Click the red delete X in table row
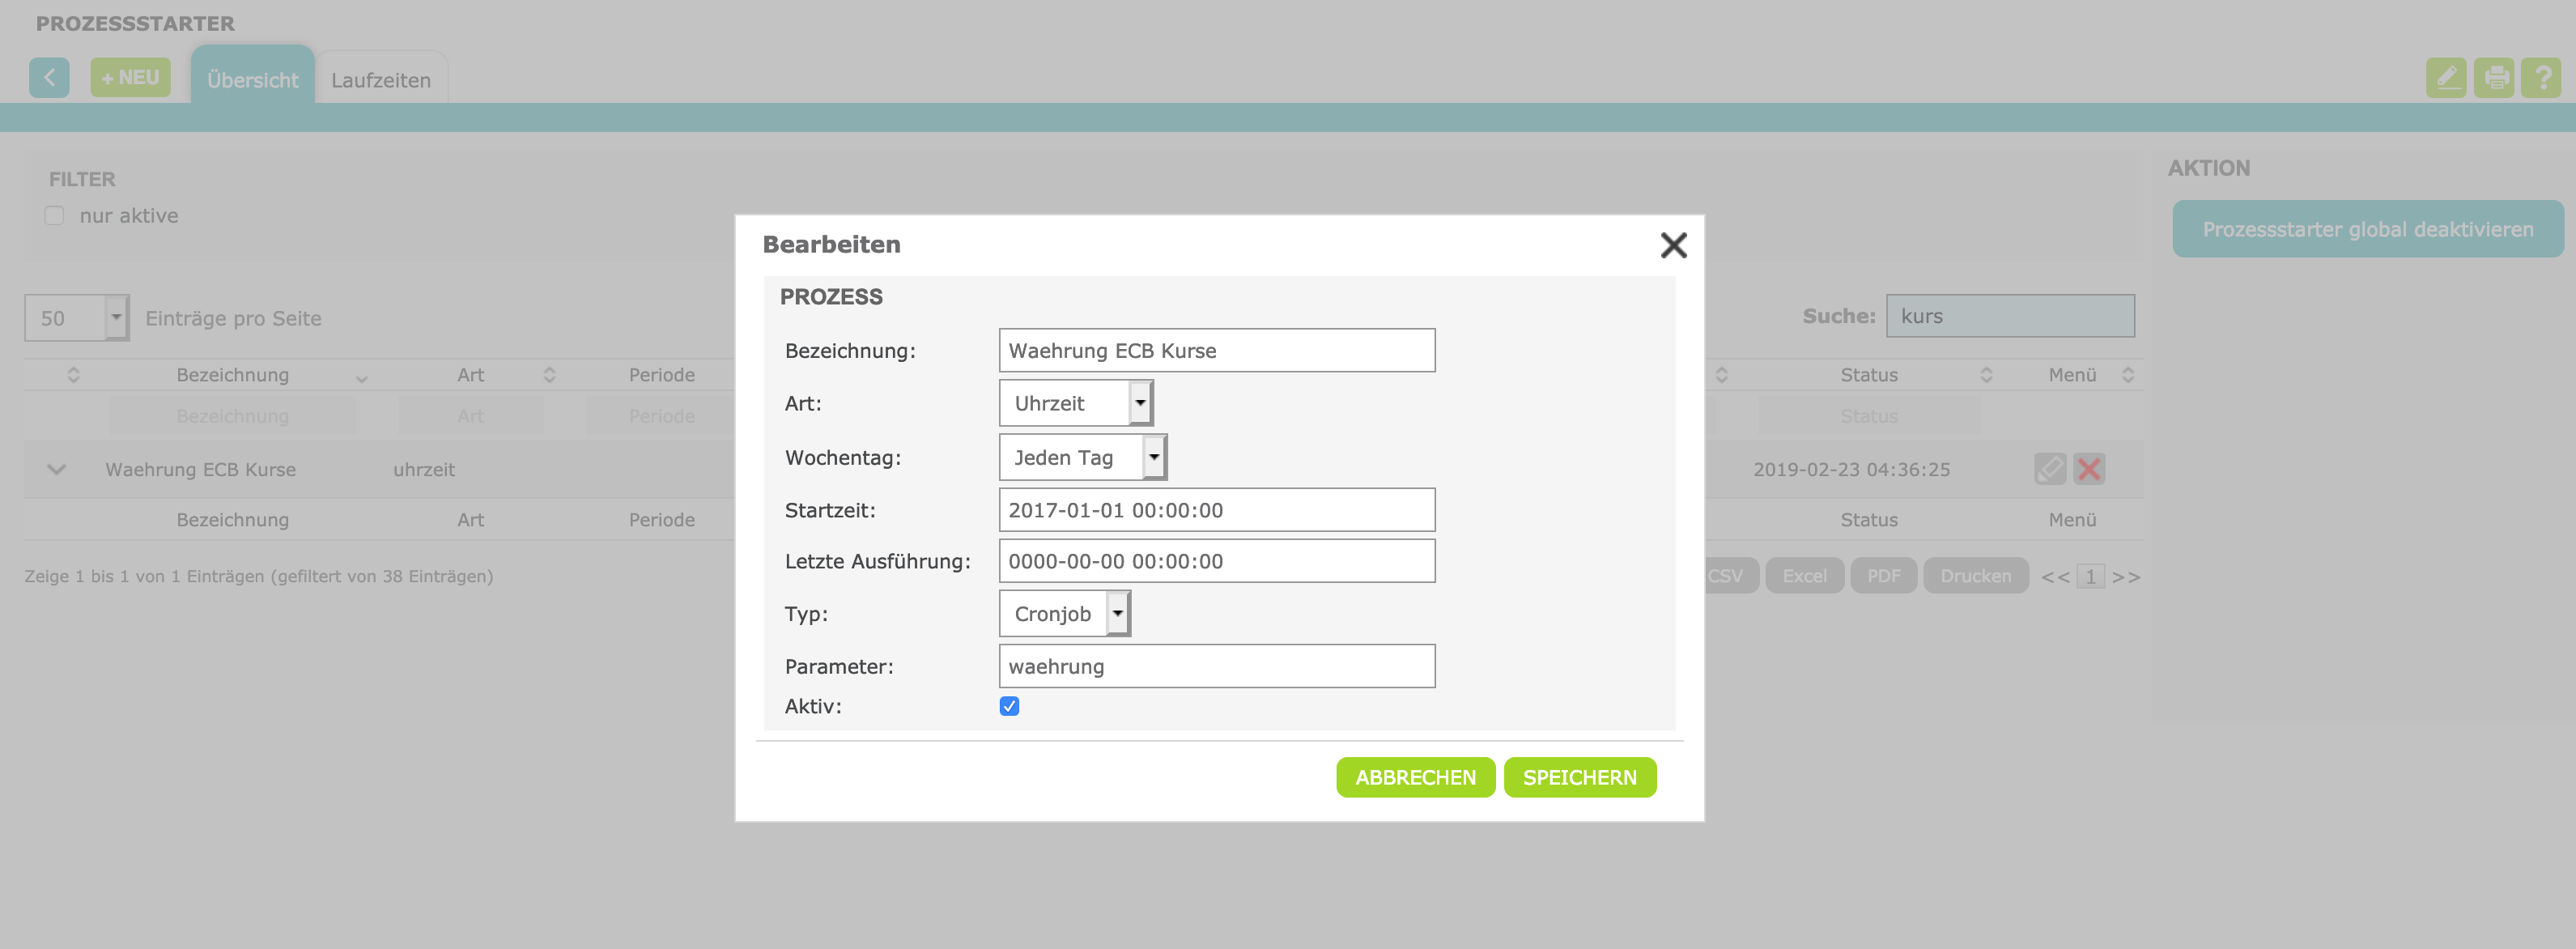The width and height of the screenshot is (2576, 949). pyautogui.click(x=2089, y=469)
